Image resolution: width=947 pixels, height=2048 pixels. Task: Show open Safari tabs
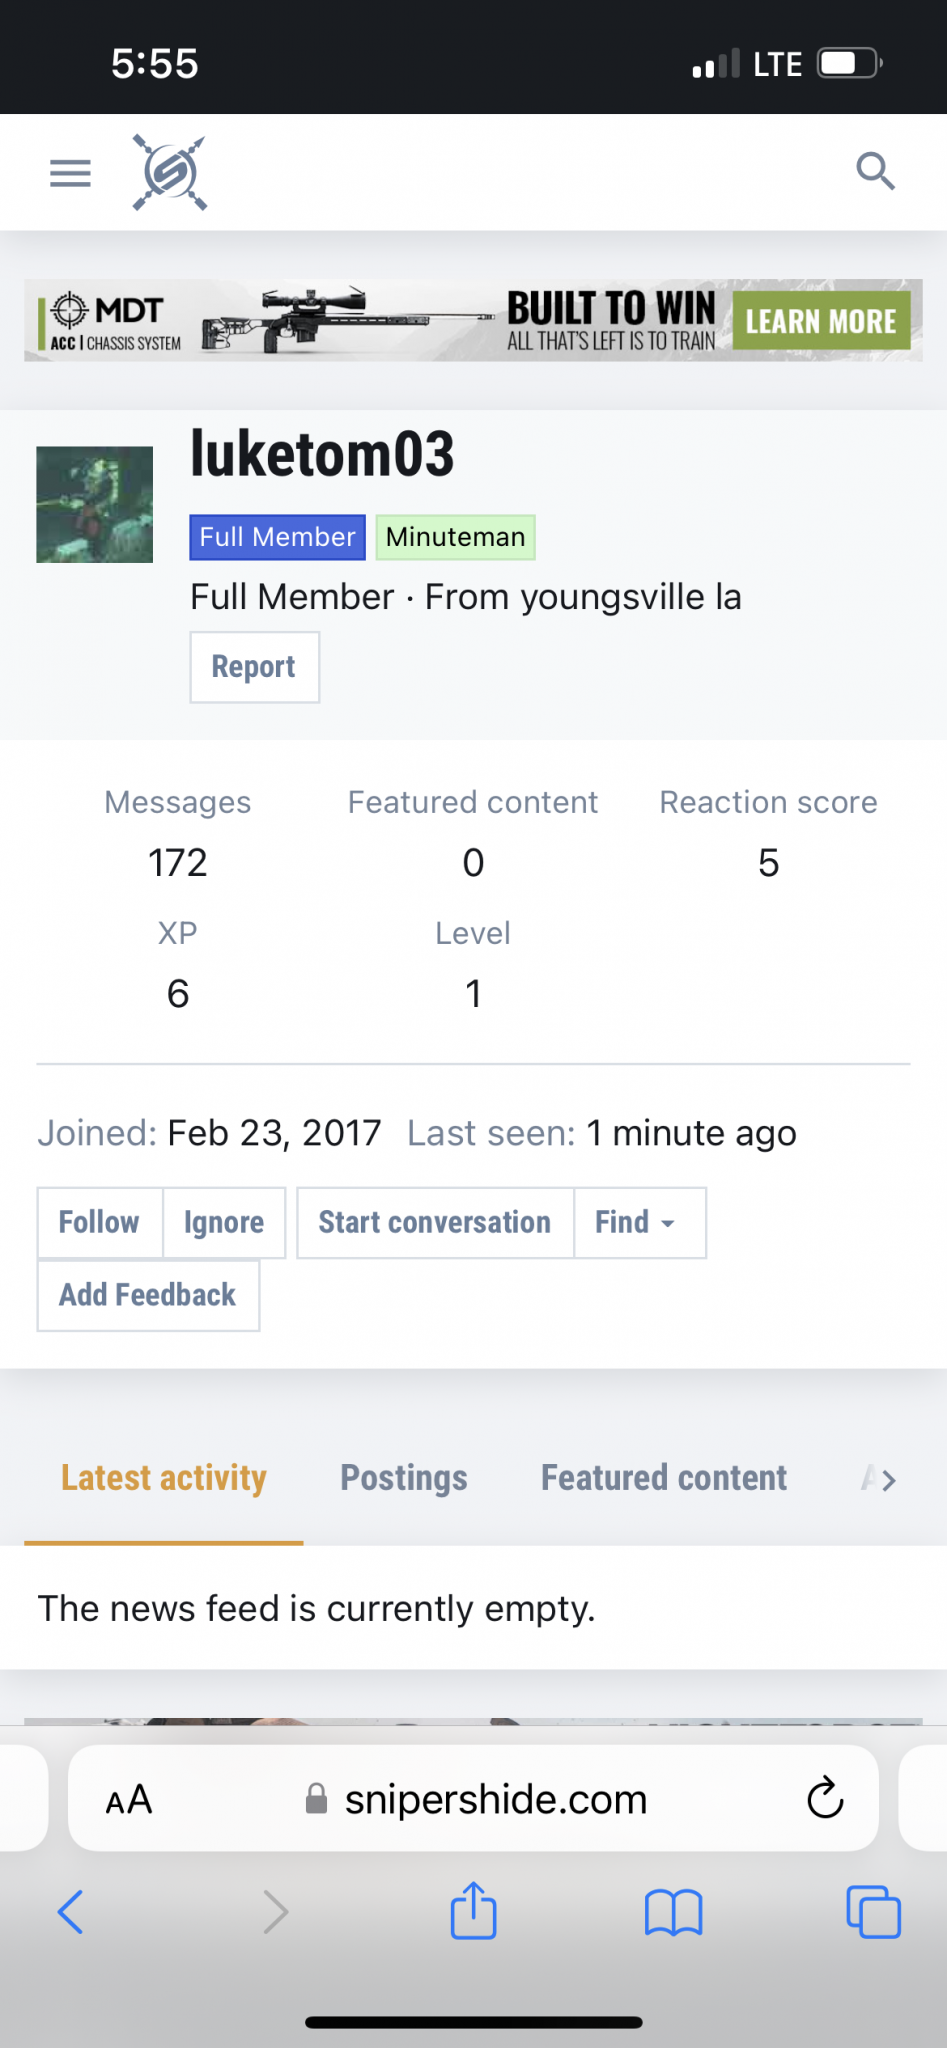[873, 1912]
